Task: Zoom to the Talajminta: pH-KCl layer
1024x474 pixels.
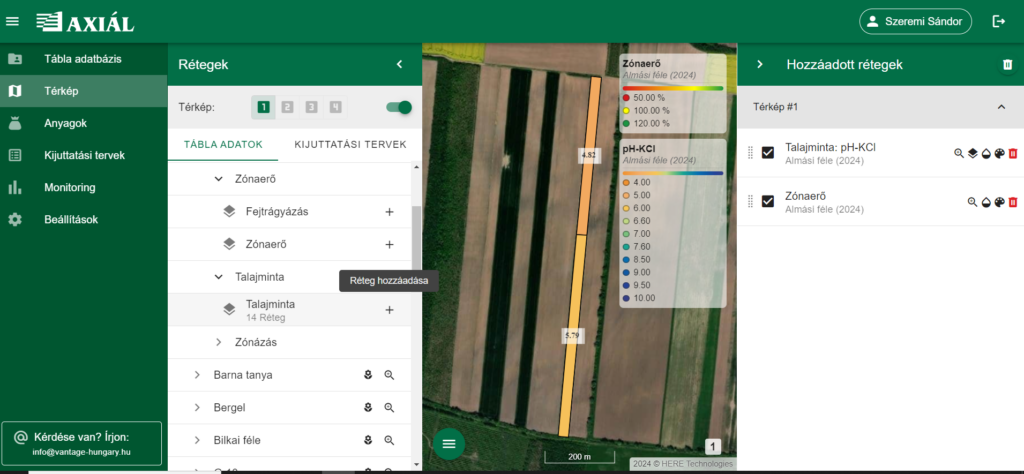Action: click(958, 153)
